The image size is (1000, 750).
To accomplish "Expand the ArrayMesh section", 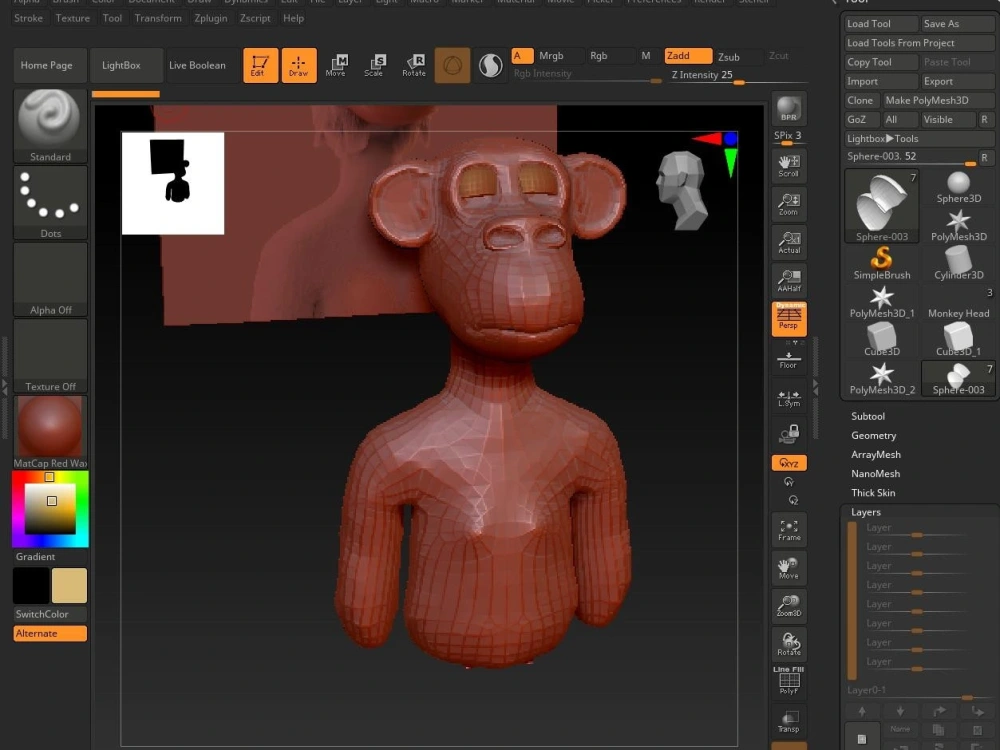I will (876, 455).
